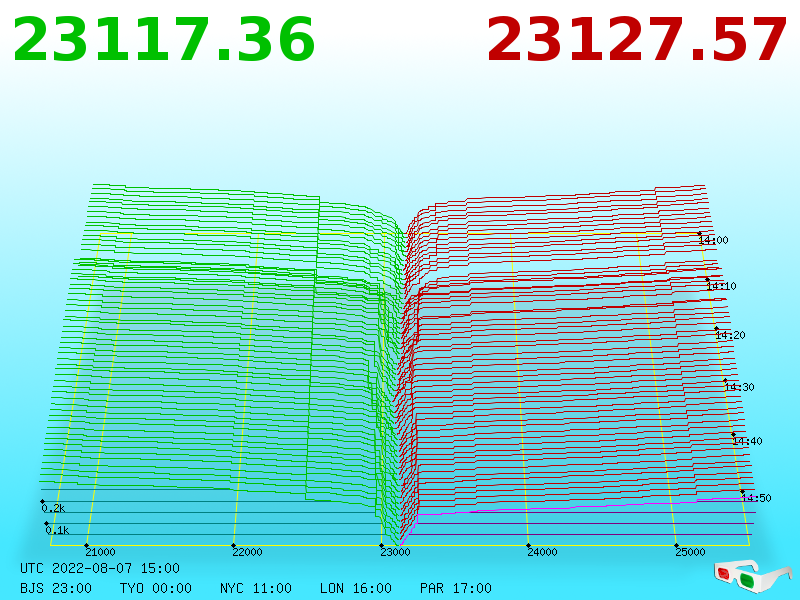Screen dimensions: 800x600
Task: Click the 14:10 time axis marker
Action: pyautogui.click(x=721, y=286)
